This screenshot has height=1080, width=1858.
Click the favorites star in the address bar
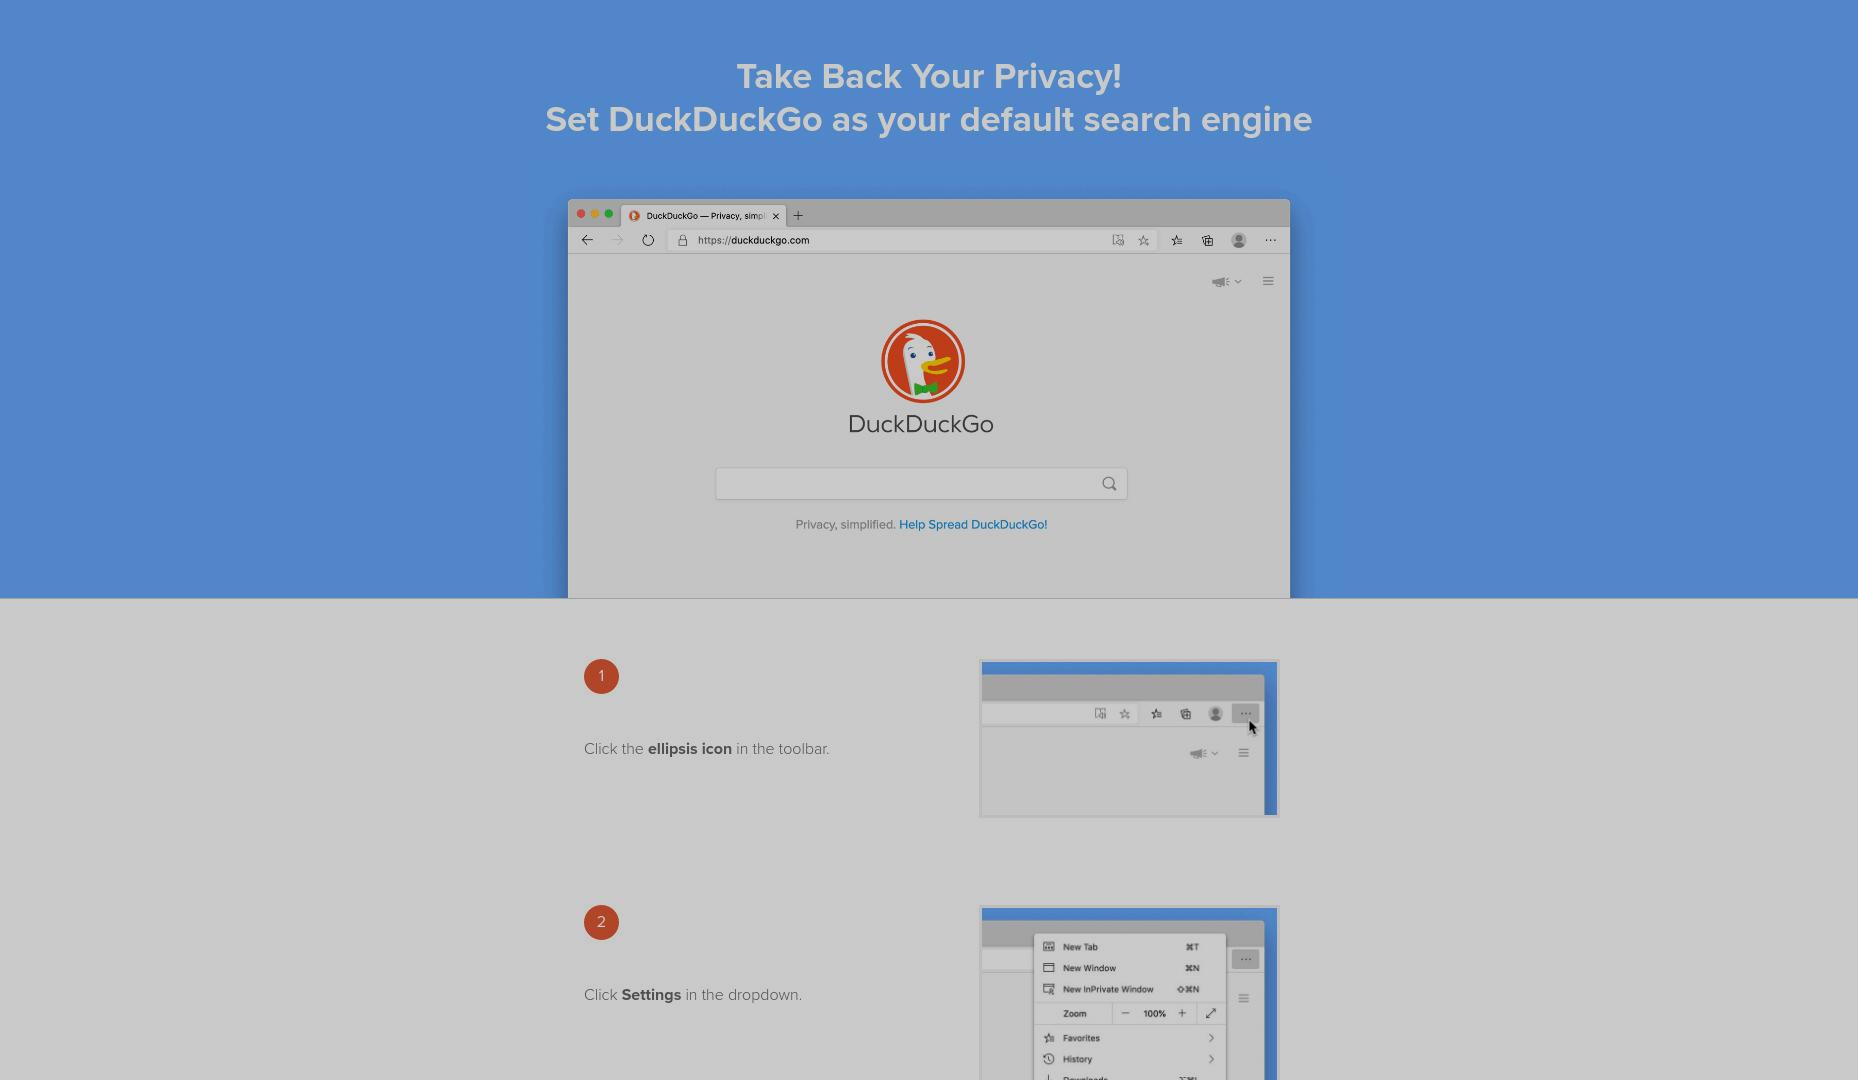point(1143,240)
